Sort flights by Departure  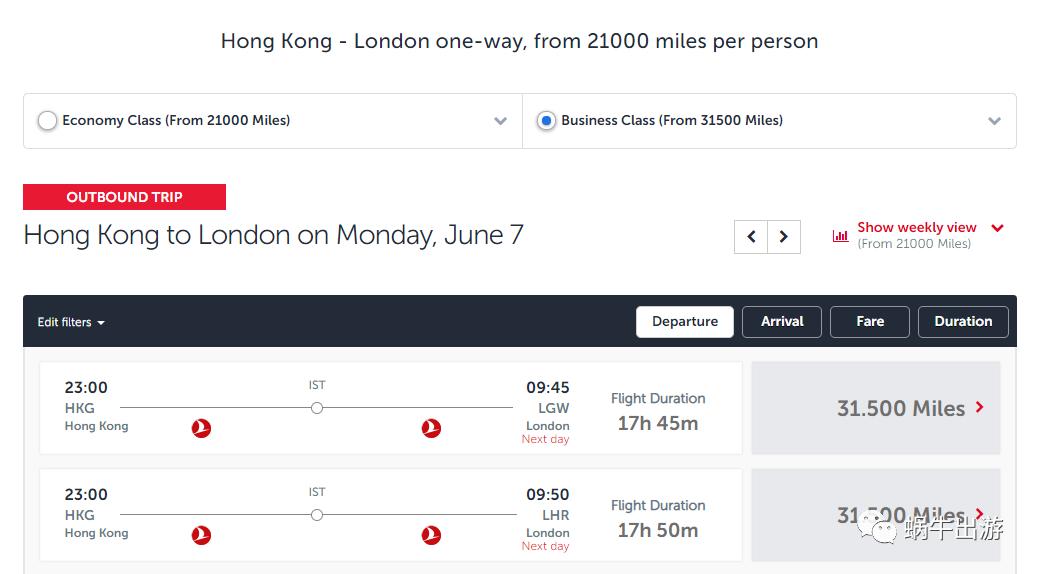(685, 322)
